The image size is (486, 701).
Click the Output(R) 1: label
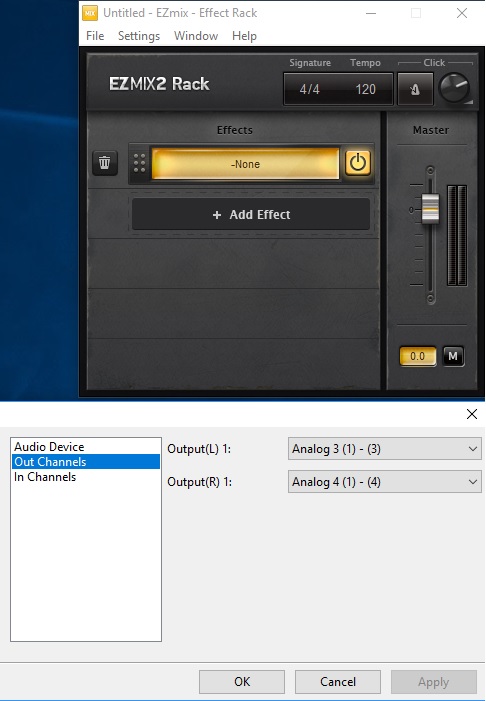click(199, 482)
